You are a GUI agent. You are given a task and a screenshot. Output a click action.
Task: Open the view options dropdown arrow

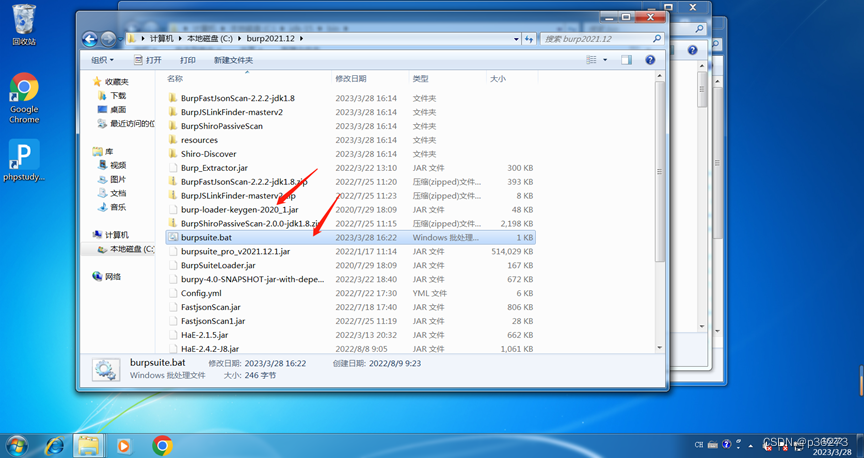[x=605, y=60]
